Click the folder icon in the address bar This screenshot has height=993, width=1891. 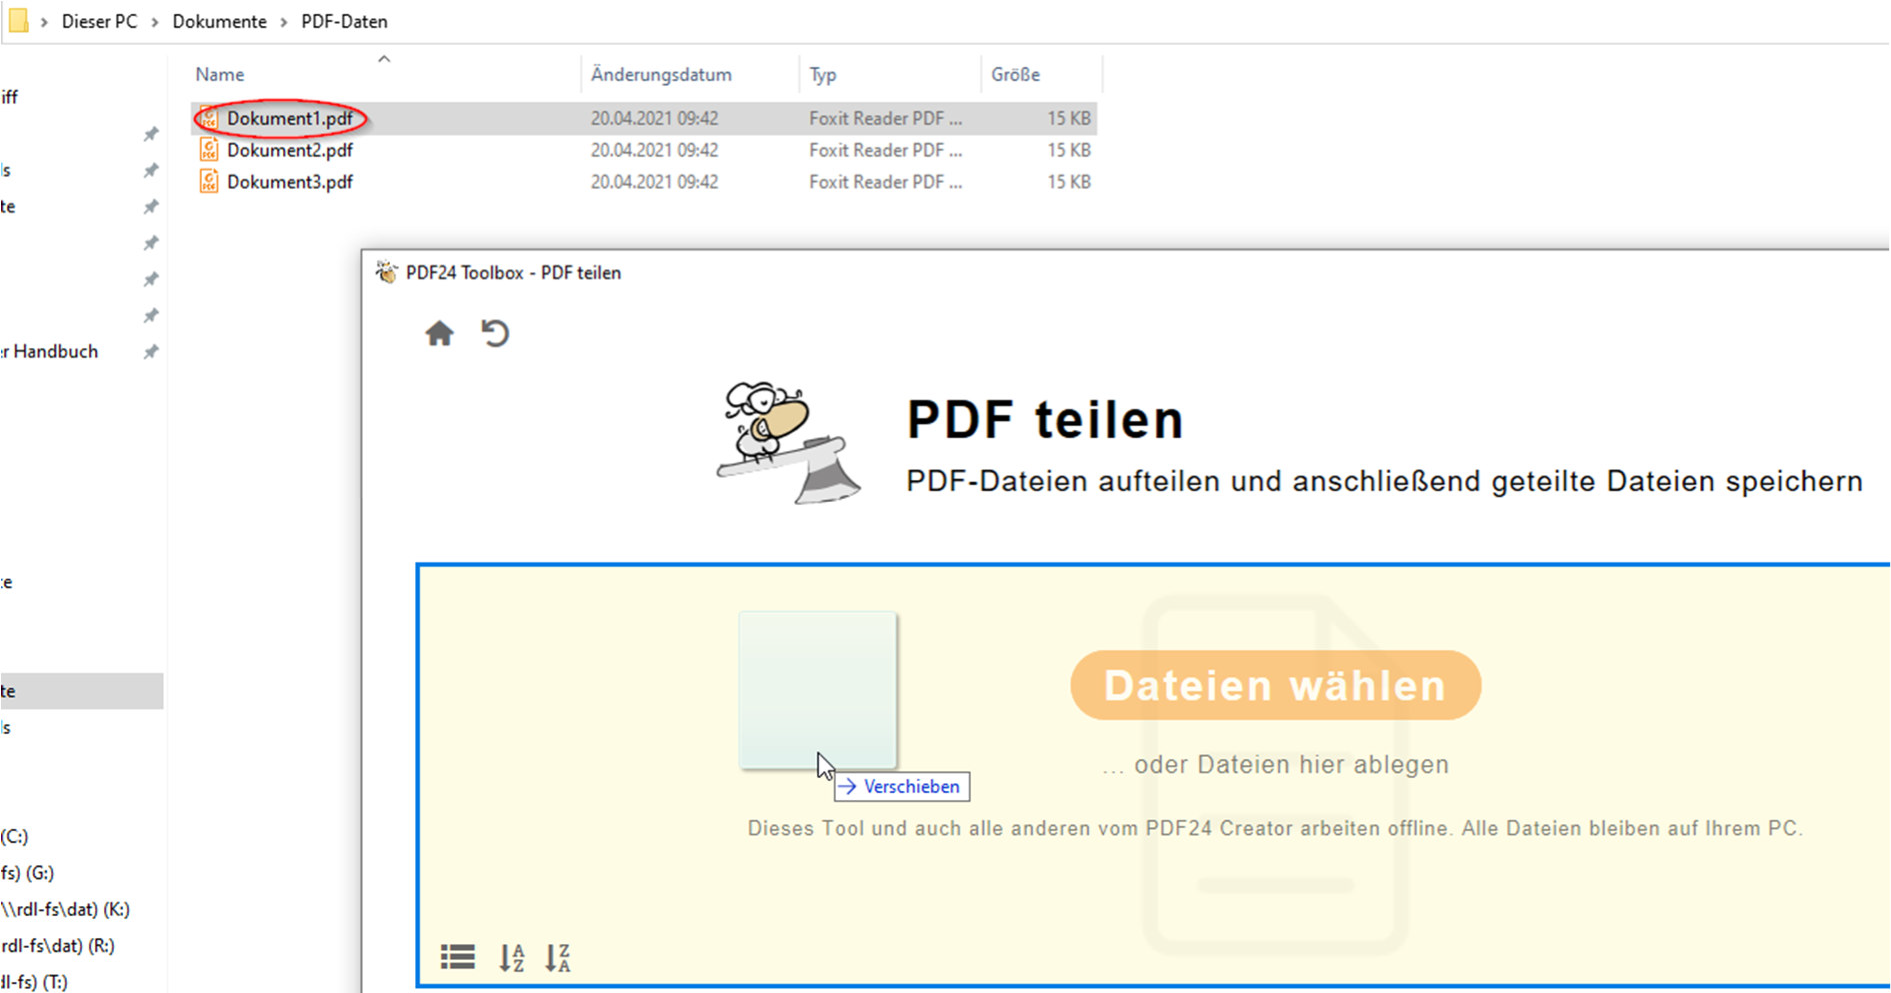pos(18,20)
